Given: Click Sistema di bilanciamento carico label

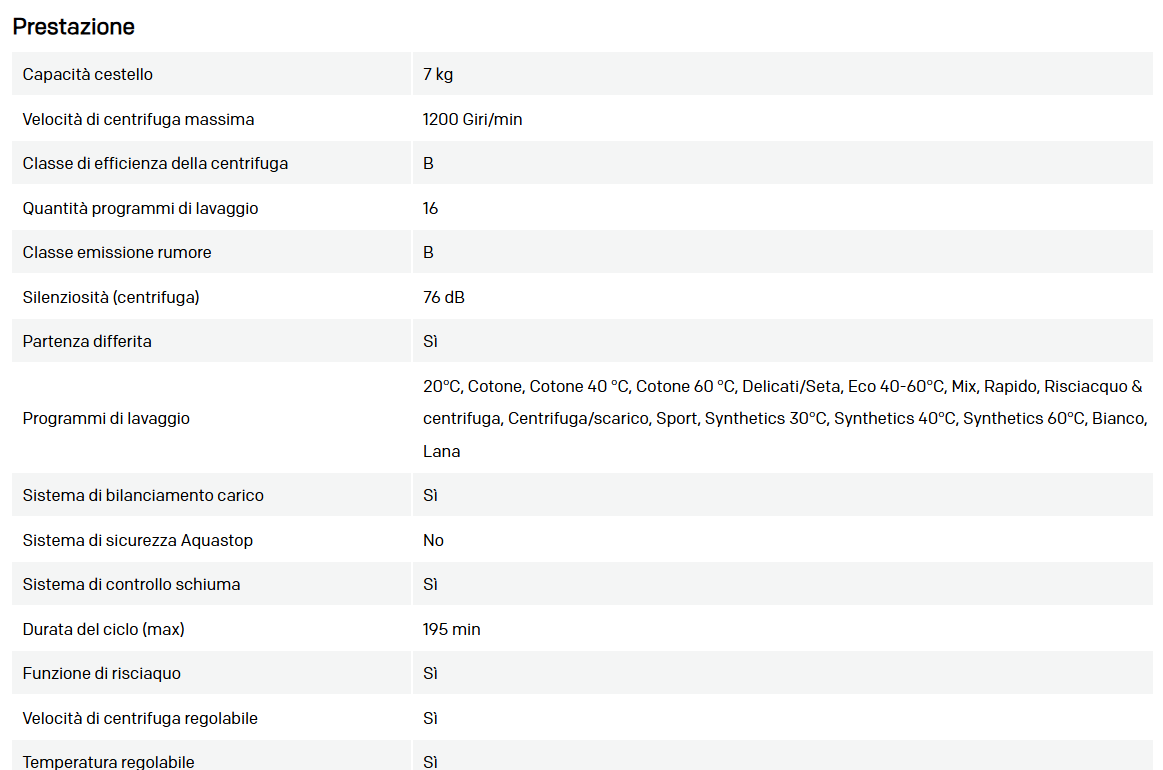Looking at the screenshot, I should click(x=143, y=496).
